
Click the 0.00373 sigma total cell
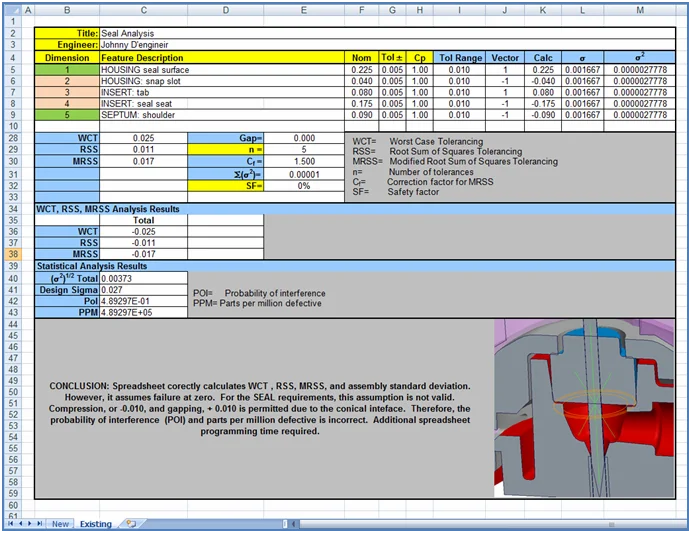coord(144,279)
